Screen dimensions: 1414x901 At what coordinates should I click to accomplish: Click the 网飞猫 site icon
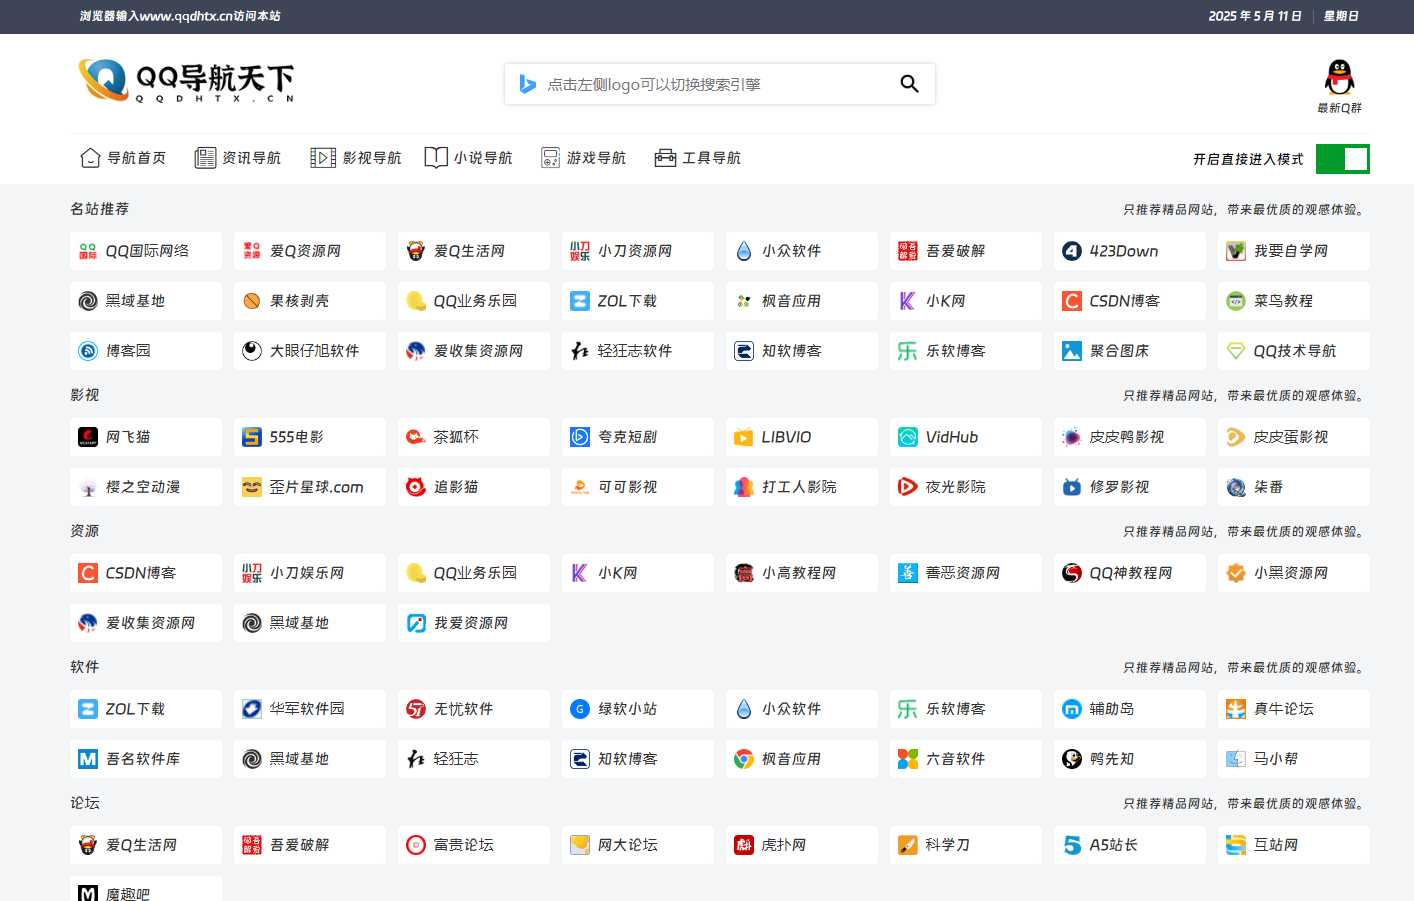point(88,437)
